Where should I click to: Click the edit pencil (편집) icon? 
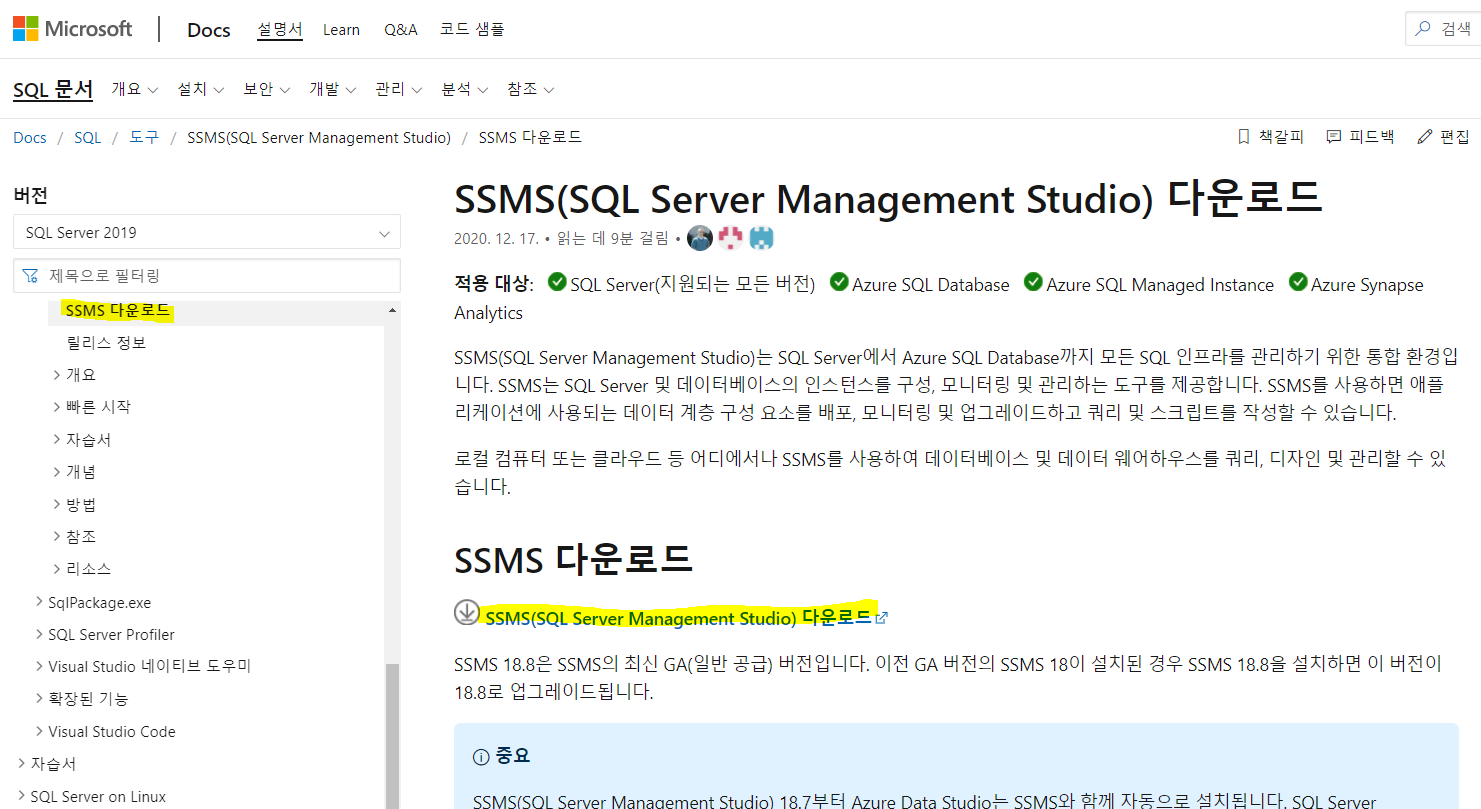1425,137
